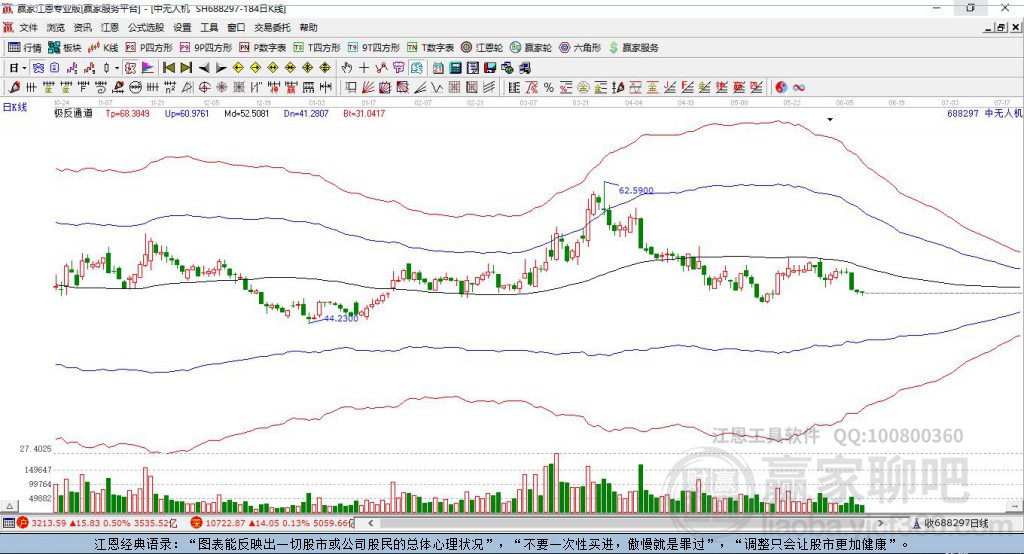Open the 江恩 menu
Image resolution: width=1024 pixels, height=554 pixels.
coord(109,27)
